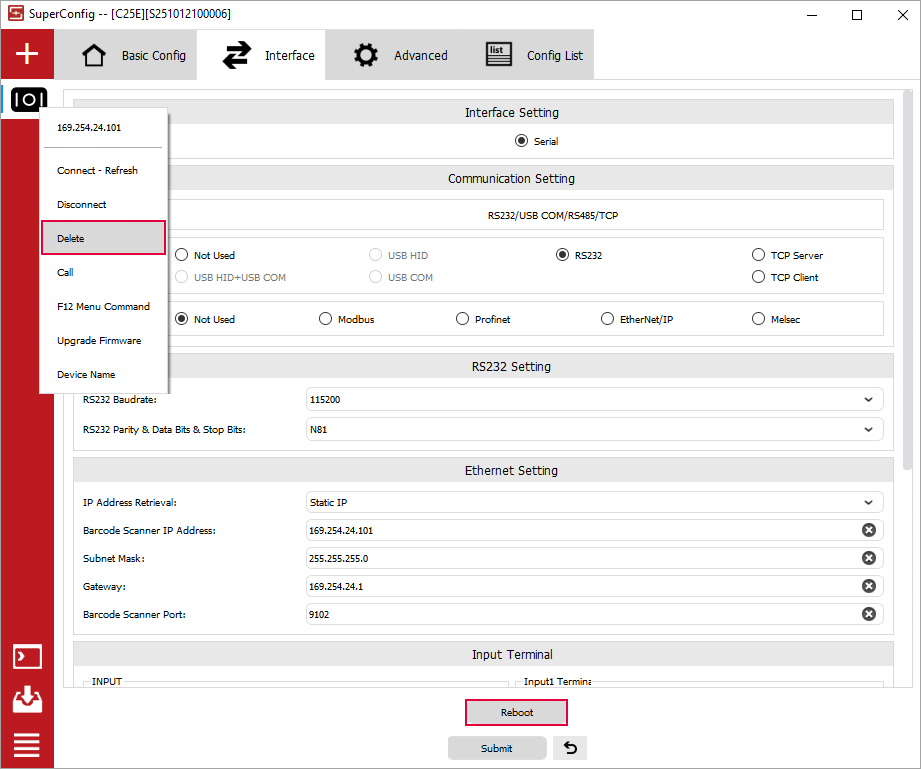
Task: Open the terminal console icon in sidebar
Action: point(27,657)
